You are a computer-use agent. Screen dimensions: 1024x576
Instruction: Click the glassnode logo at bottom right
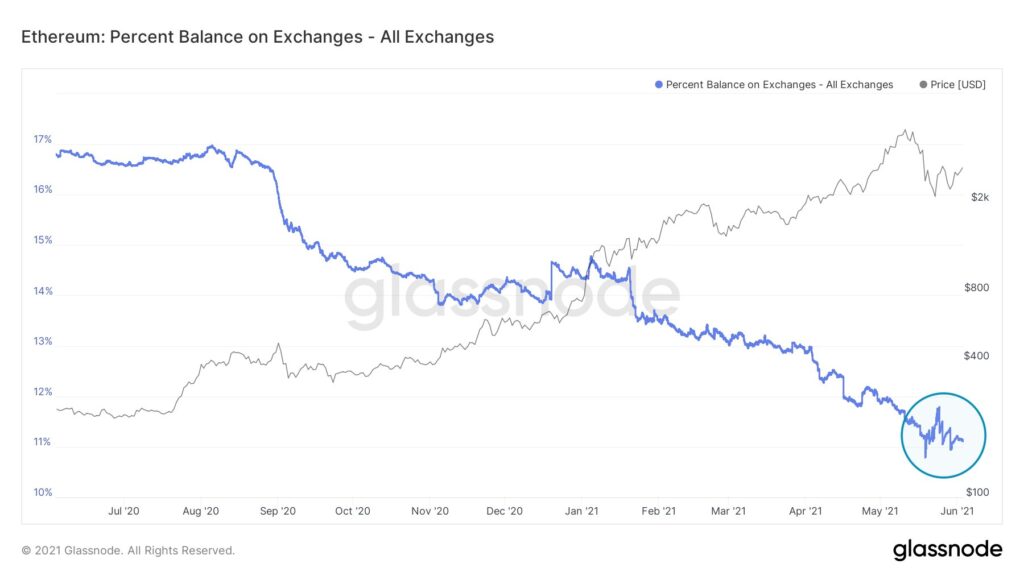[x=947, y=549]
